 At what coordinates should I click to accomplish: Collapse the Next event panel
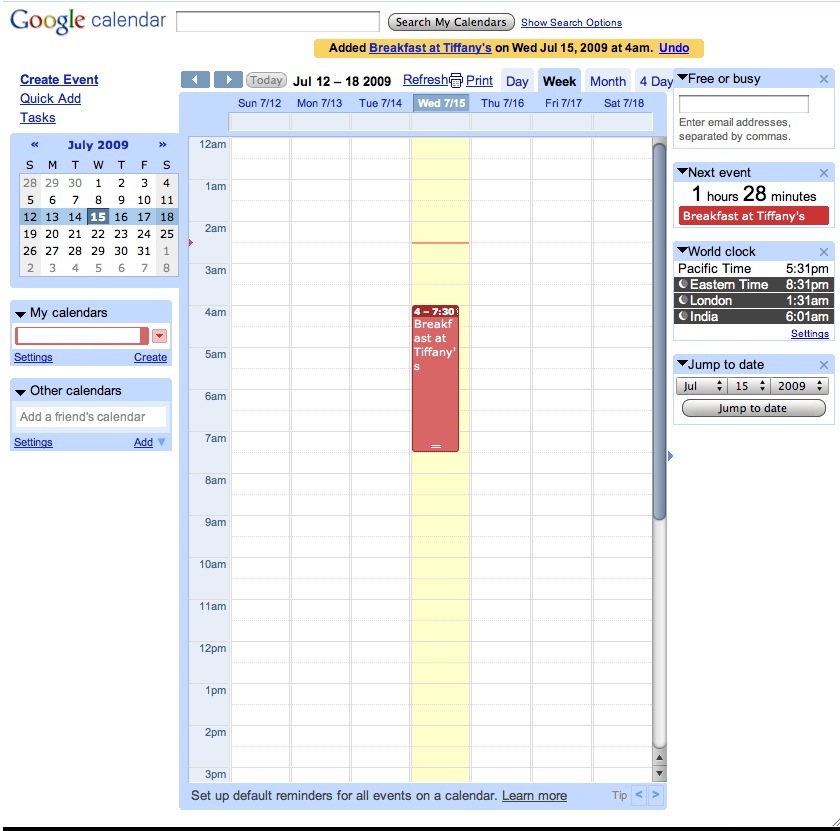coord(682,172)
